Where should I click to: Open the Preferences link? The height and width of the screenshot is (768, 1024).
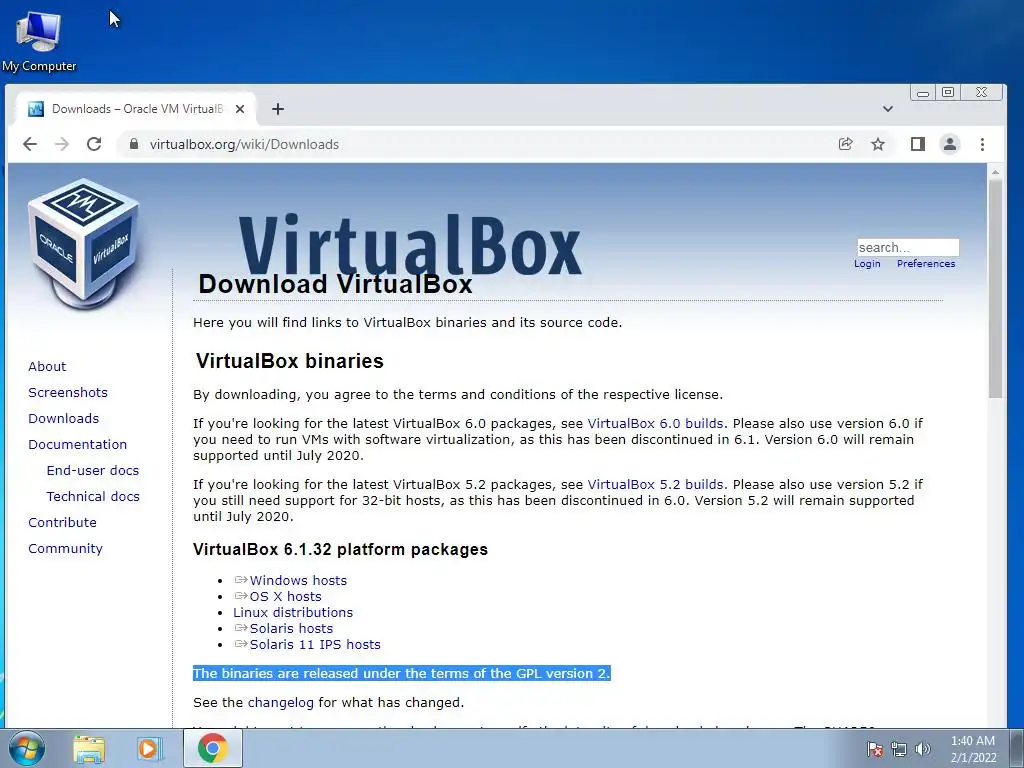(x=926, y=264)
